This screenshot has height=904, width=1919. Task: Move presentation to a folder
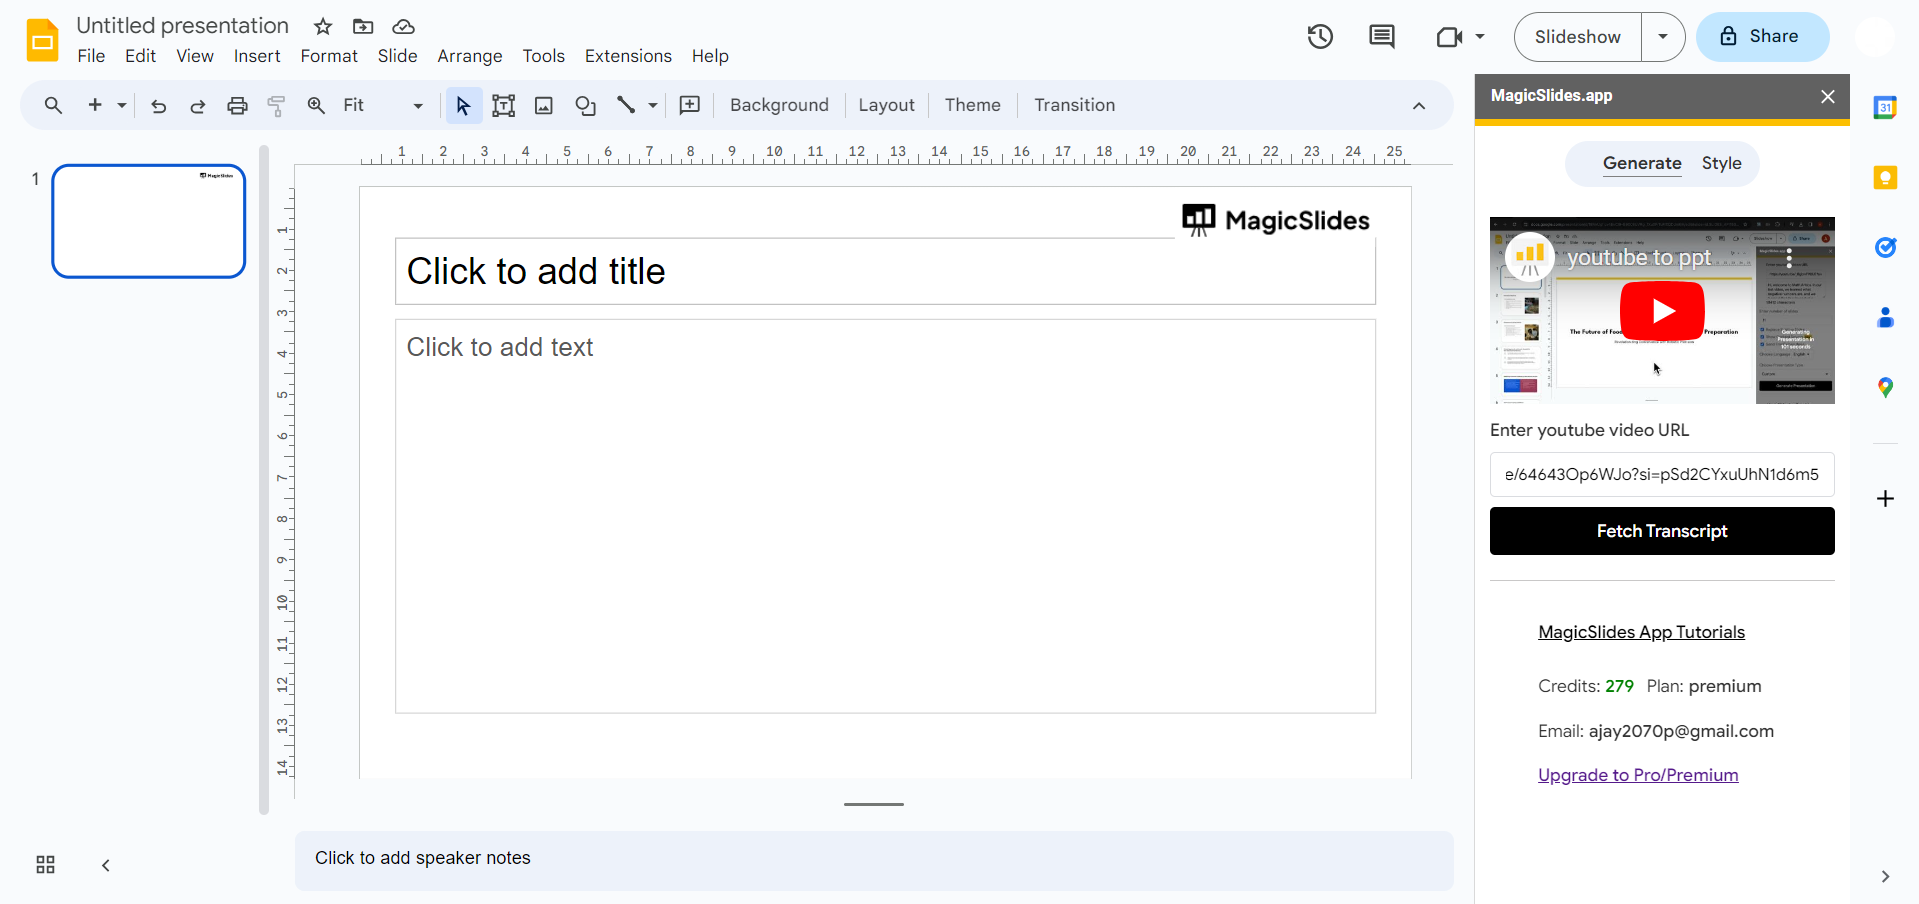[363, 26]
